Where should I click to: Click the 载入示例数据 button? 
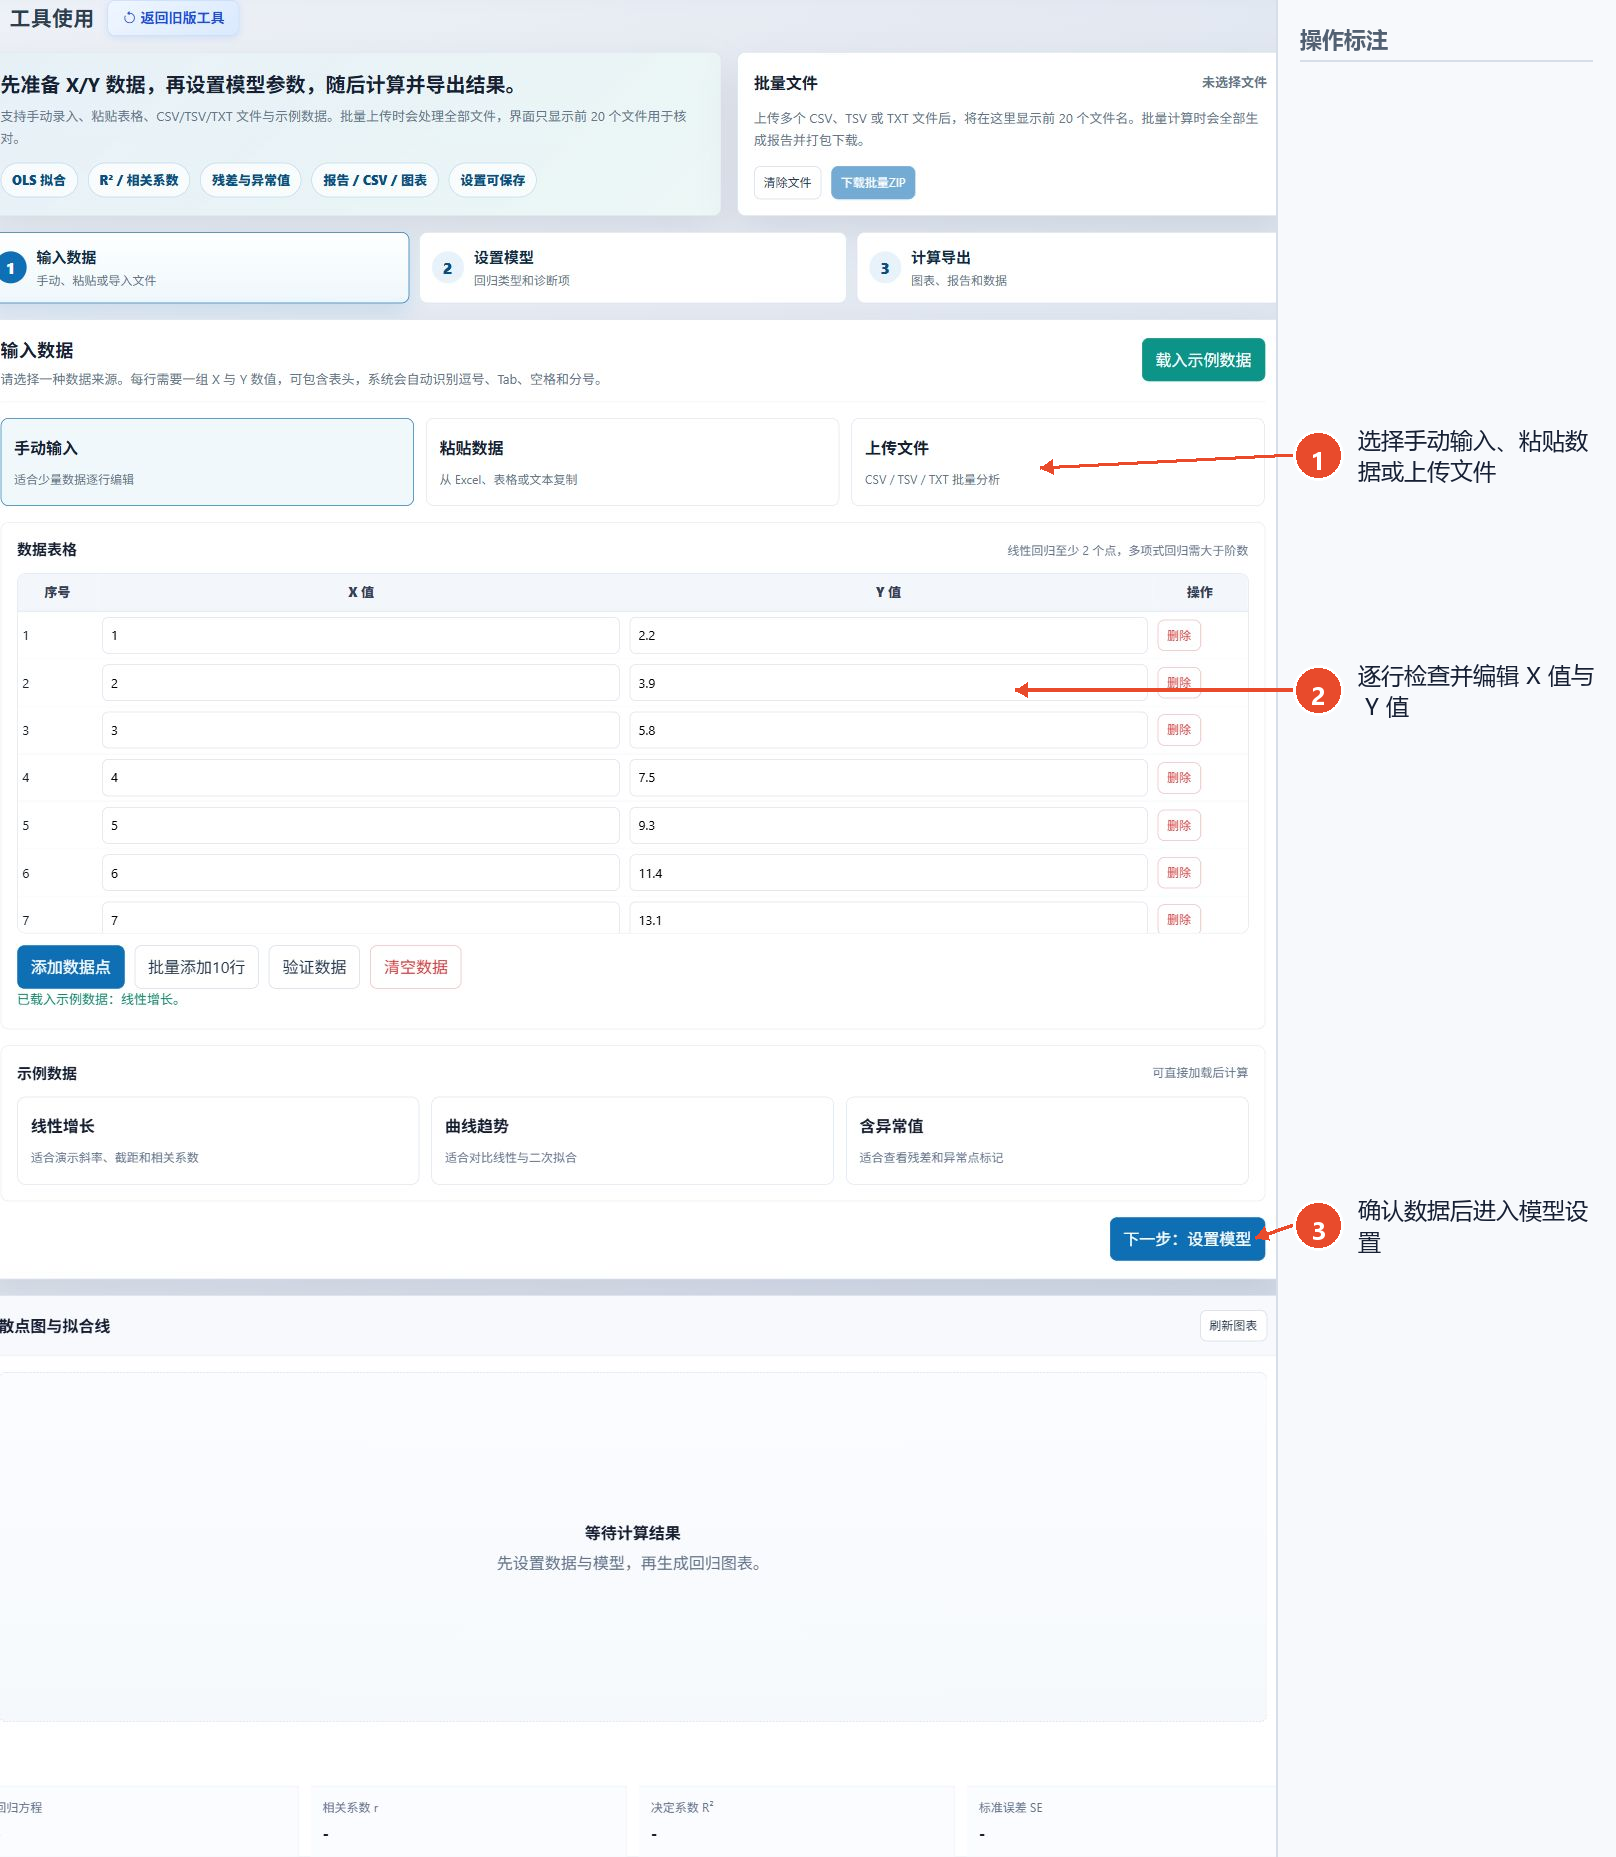tap(1203, 360)
